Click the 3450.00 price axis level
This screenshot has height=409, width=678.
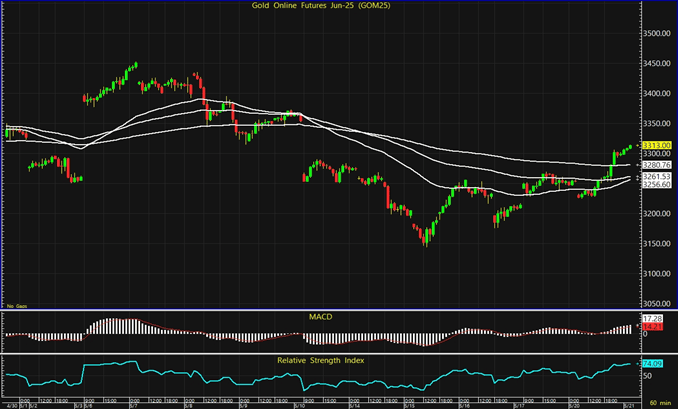point(656,63)
